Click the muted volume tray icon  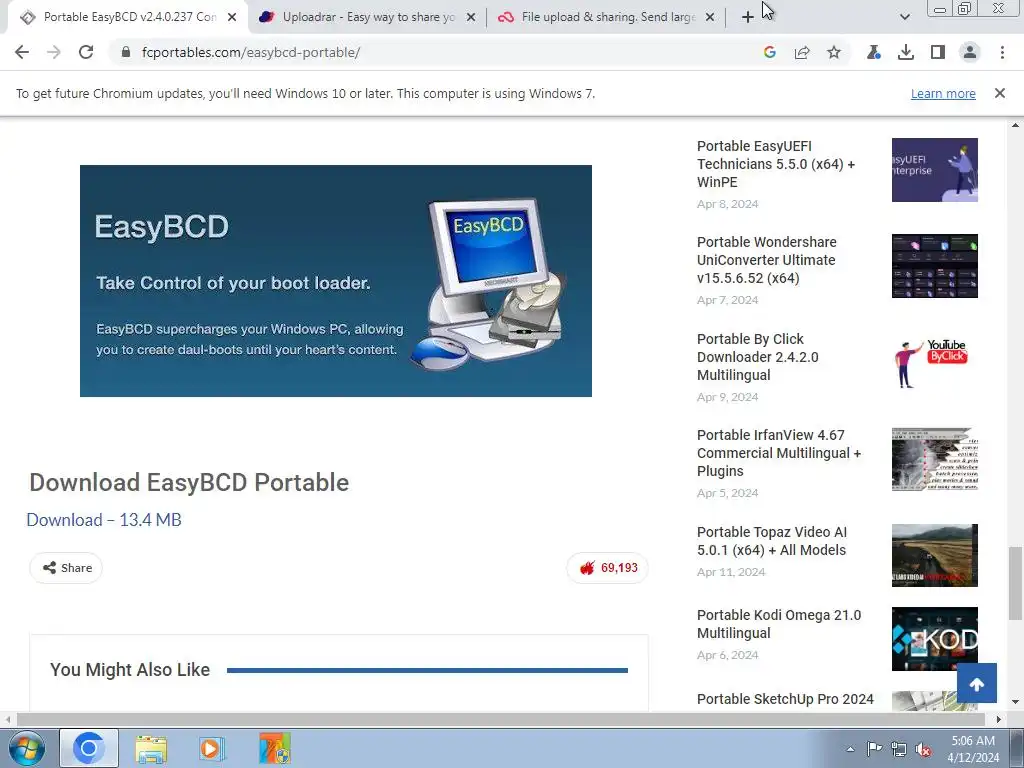click(923, 749)
